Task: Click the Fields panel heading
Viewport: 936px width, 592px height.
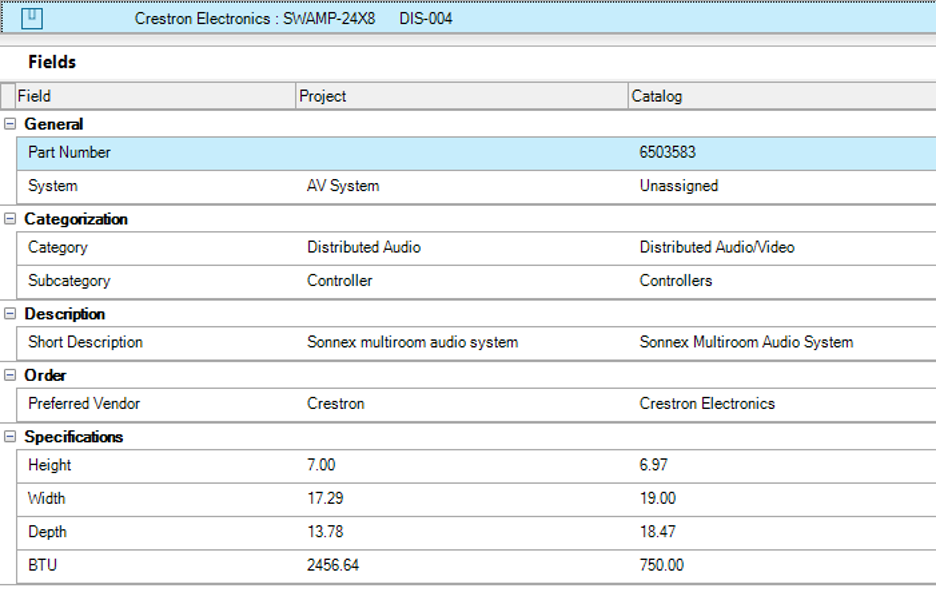Action: click(52, 62)
